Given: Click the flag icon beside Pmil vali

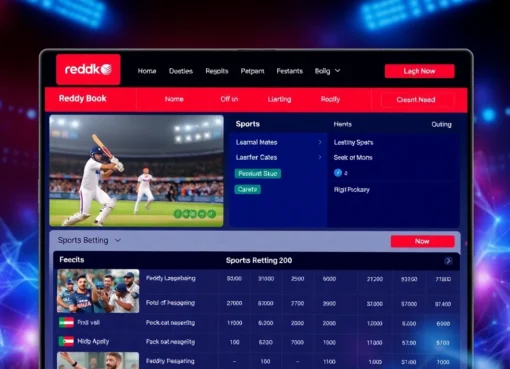Looking at the screenshot, I should click(66, 323).
